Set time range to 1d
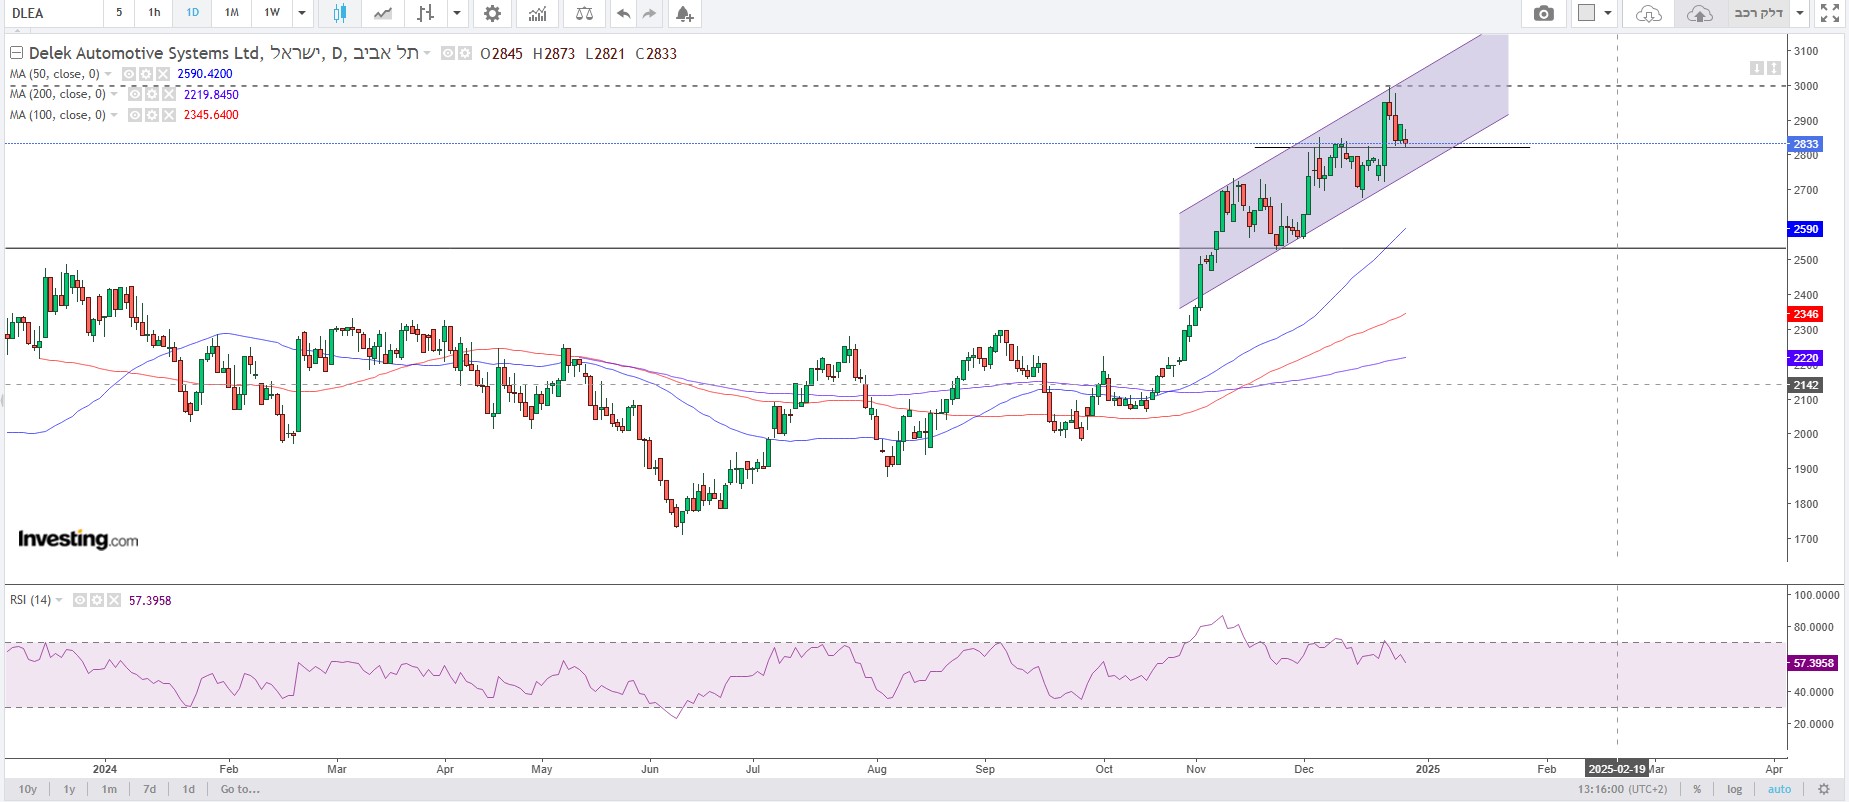 (189, 789)
